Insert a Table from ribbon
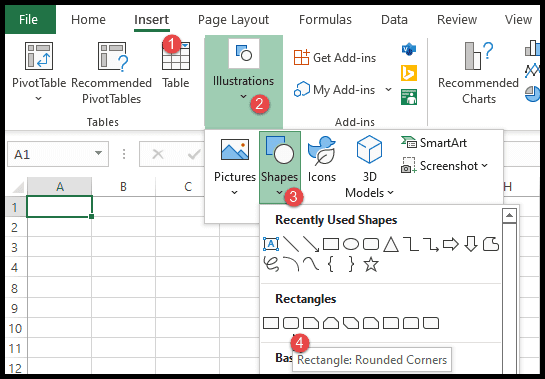The width and height of the screenshot is (545, 379). [x=176, y=66]
